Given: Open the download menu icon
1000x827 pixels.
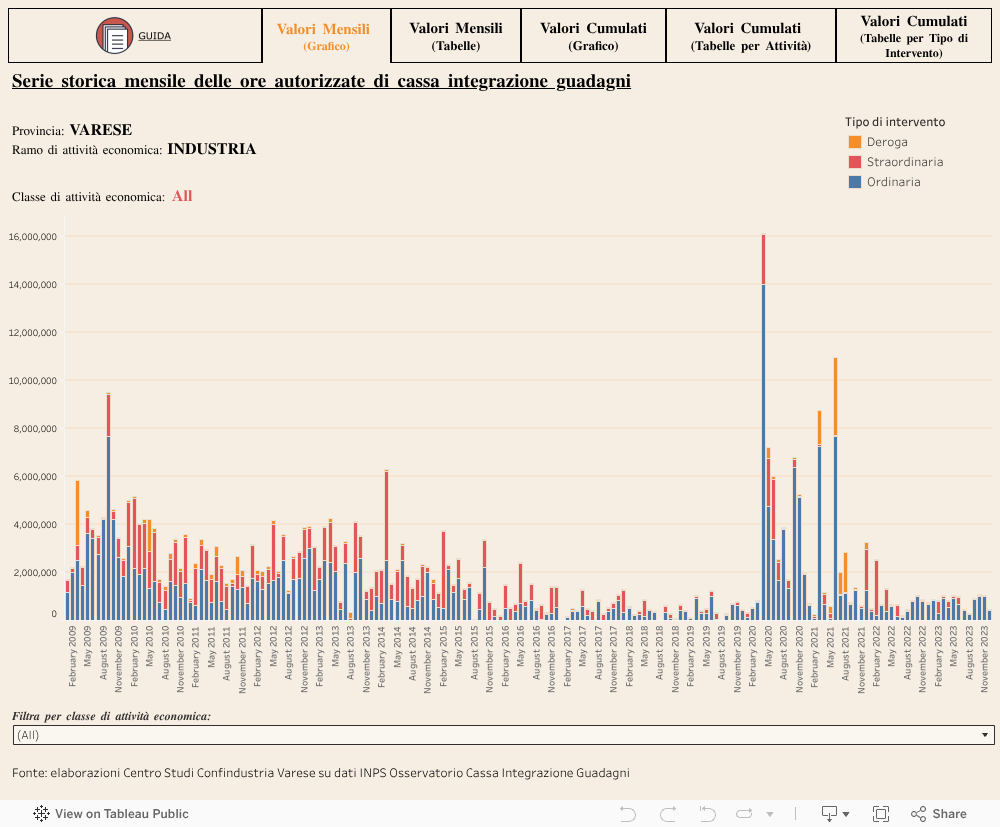Looking at the screenshot, I should pyautogui.click(x=834, y=813).
